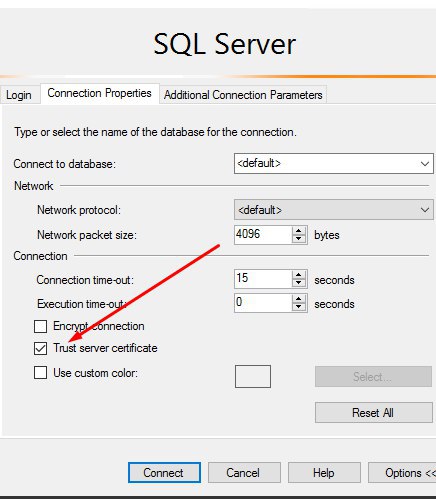
Task: Cancel the connection dialog
Action: (244, 473)
